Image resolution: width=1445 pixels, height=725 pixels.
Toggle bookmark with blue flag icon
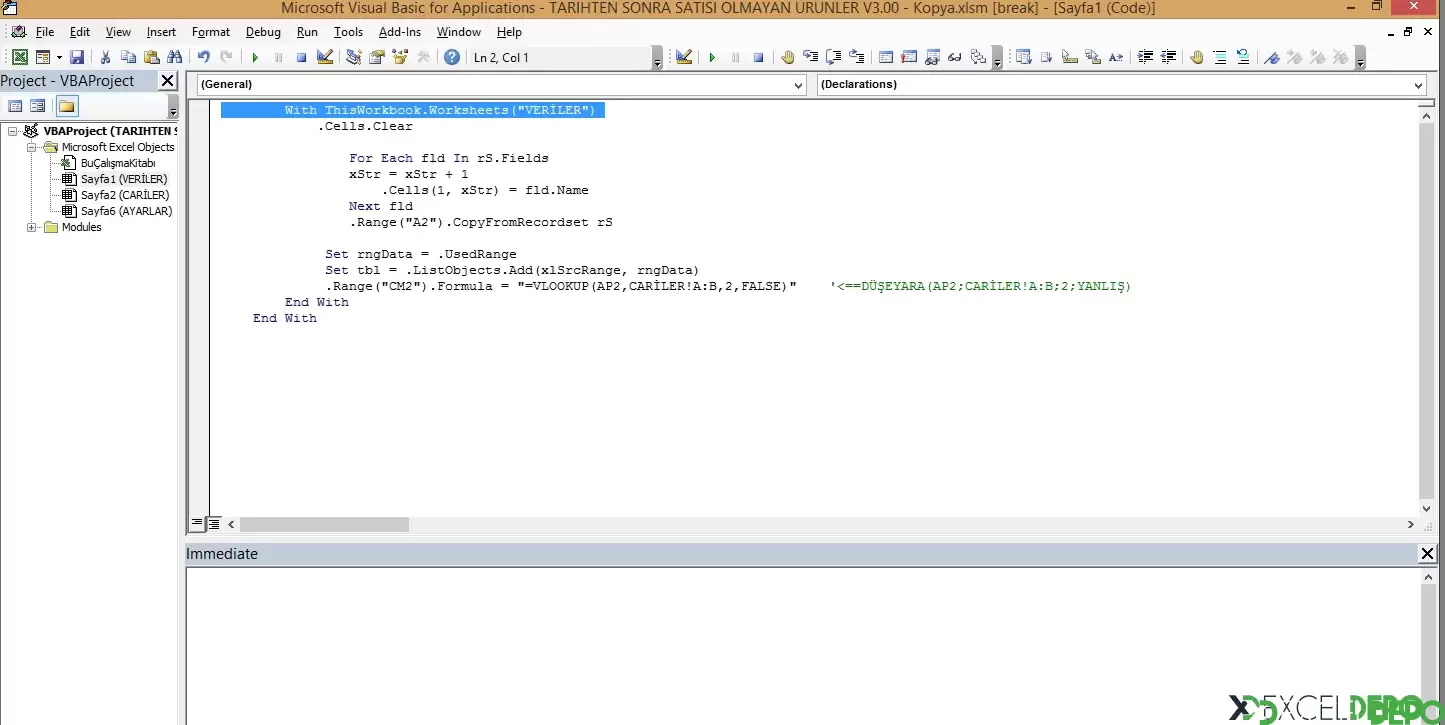click(1271, 58)
